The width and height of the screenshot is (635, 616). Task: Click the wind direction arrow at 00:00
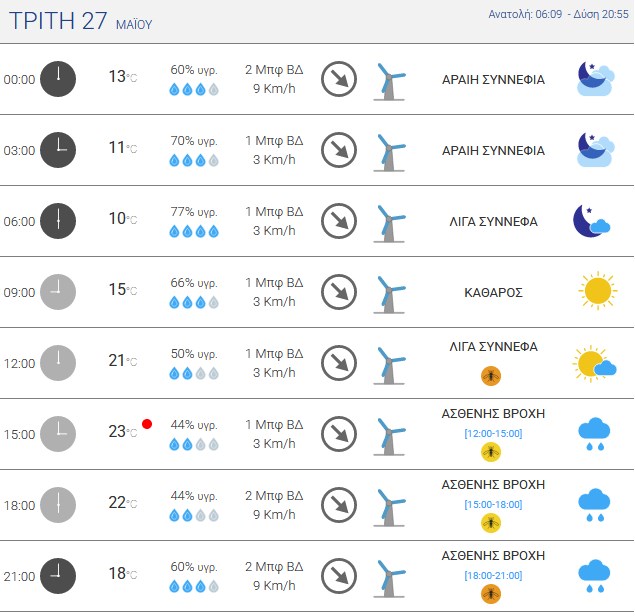point(339,79)
